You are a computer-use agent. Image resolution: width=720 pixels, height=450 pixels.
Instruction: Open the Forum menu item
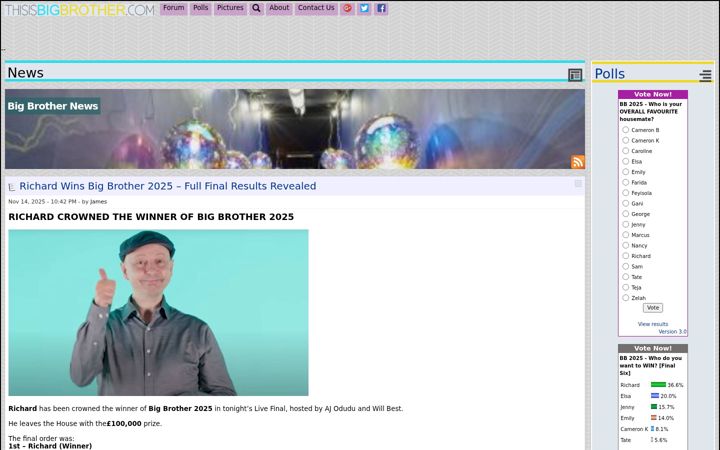click(174, 8)
